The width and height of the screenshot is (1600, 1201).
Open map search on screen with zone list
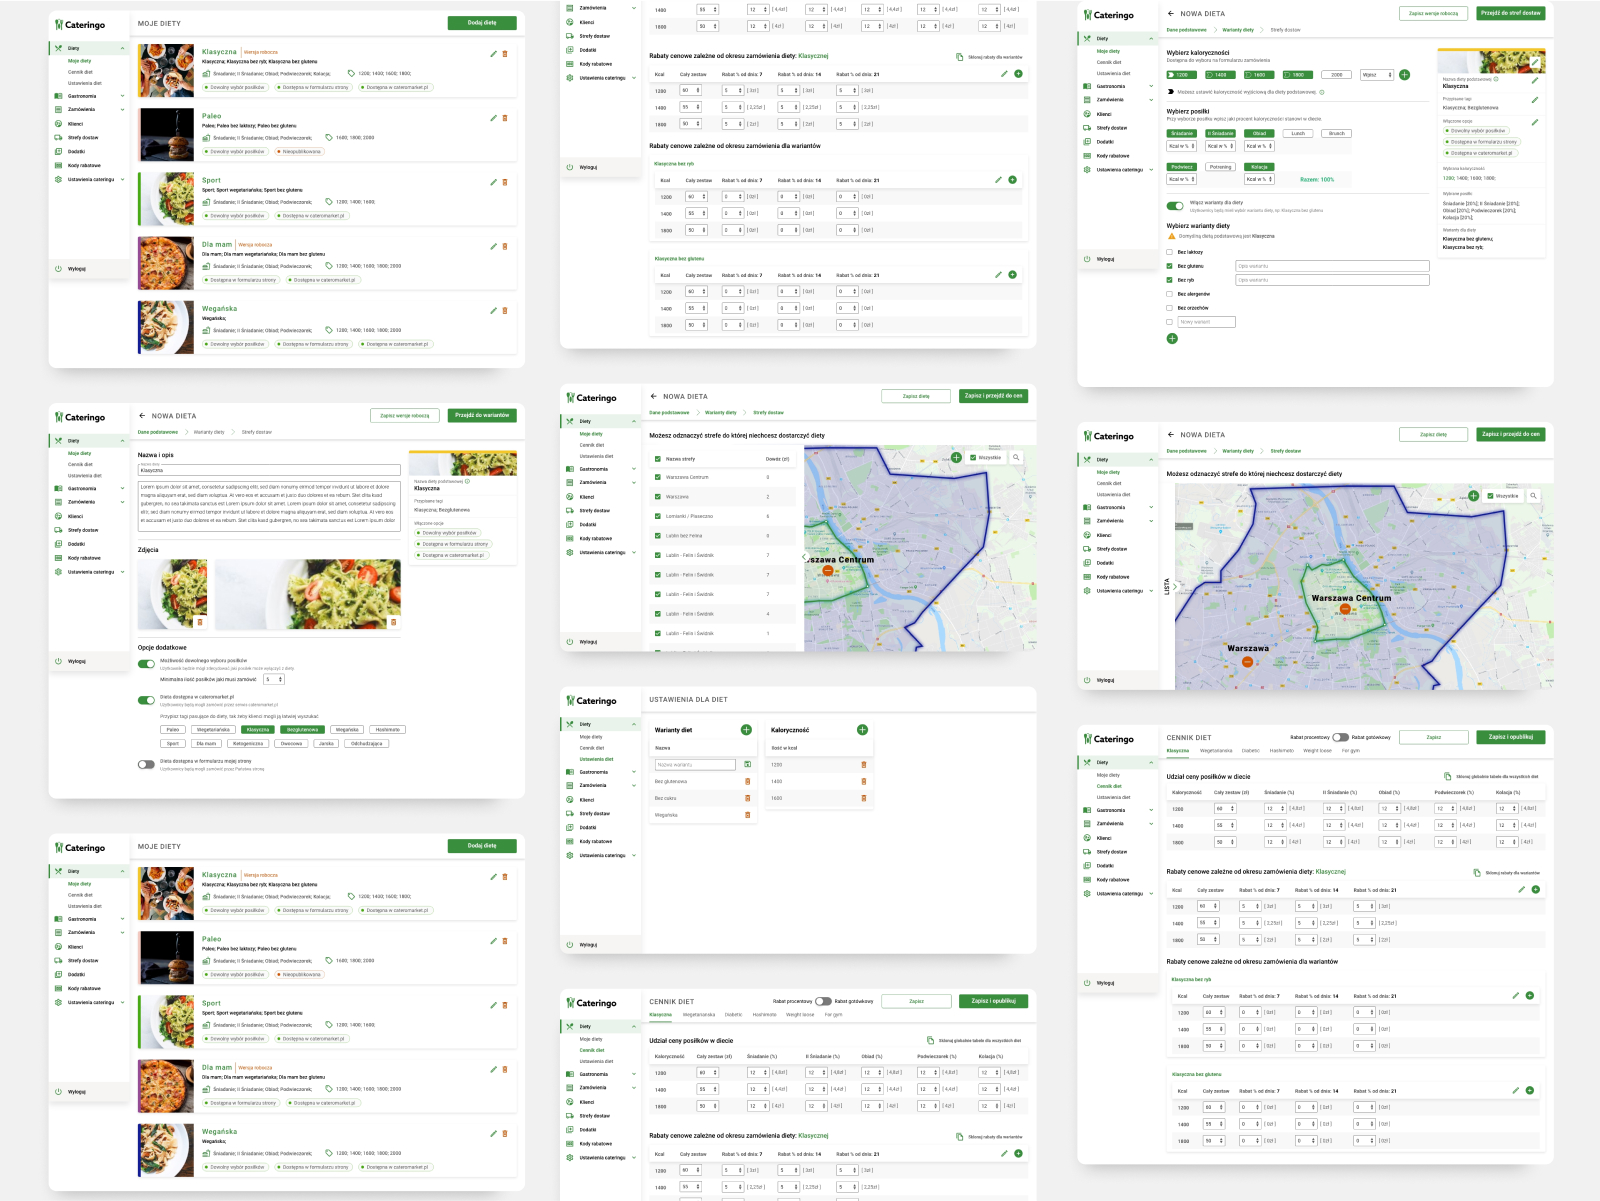[x=1016, y=457]
